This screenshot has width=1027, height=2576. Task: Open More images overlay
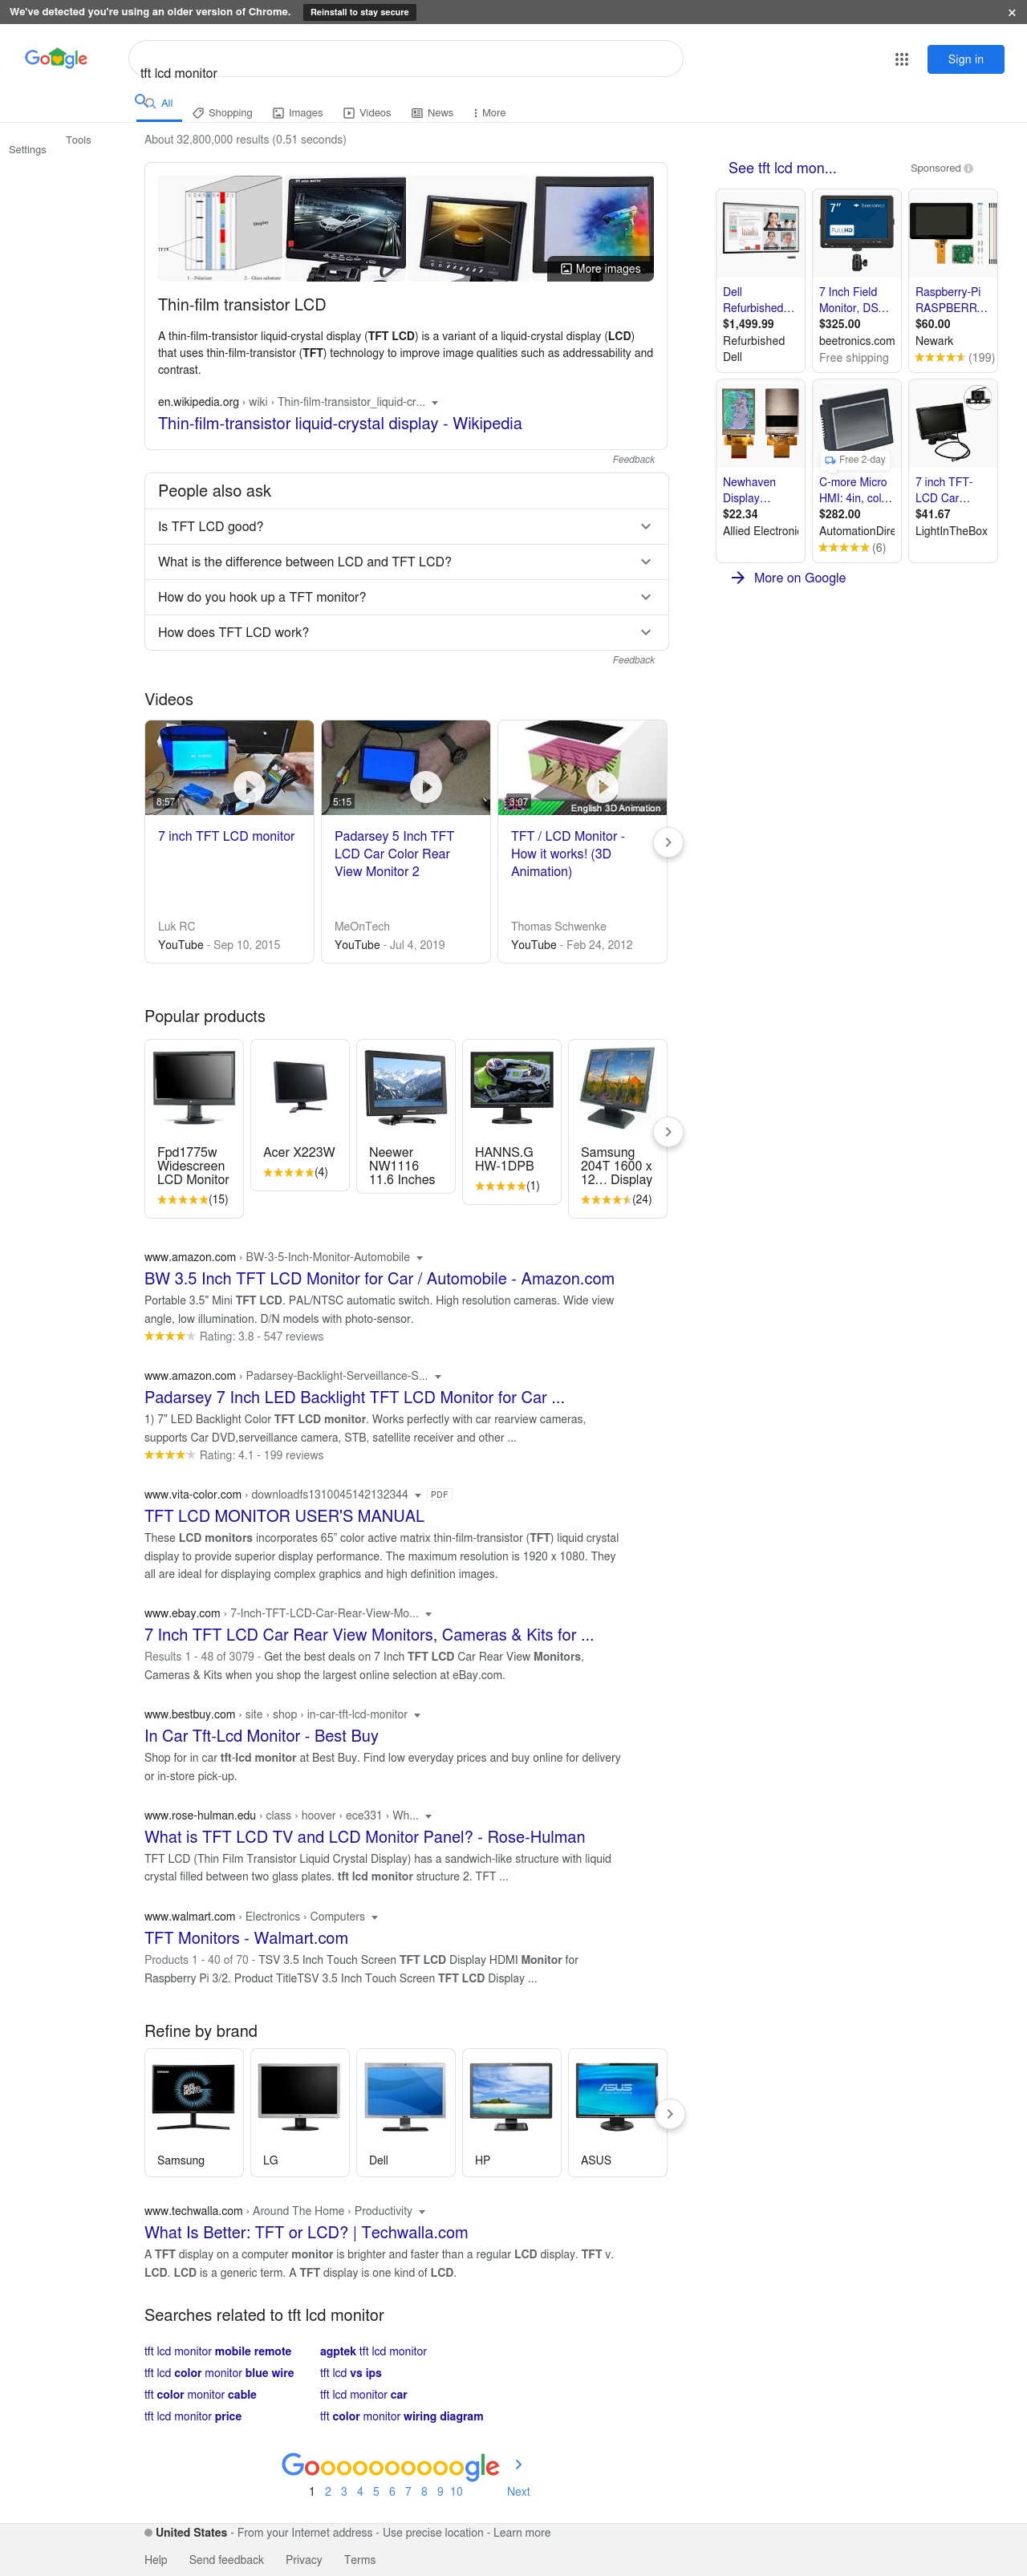pos(600,269)
